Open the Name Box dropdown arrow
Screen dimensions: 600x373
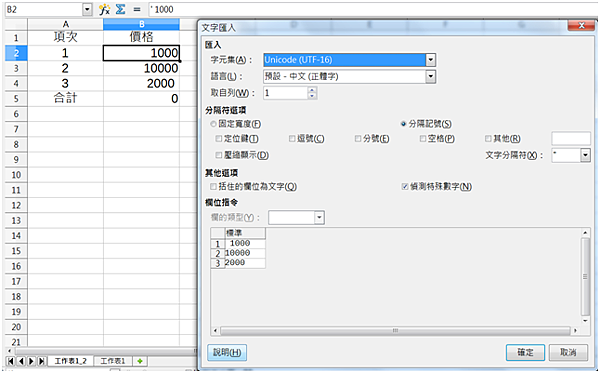tap(88, 10)
